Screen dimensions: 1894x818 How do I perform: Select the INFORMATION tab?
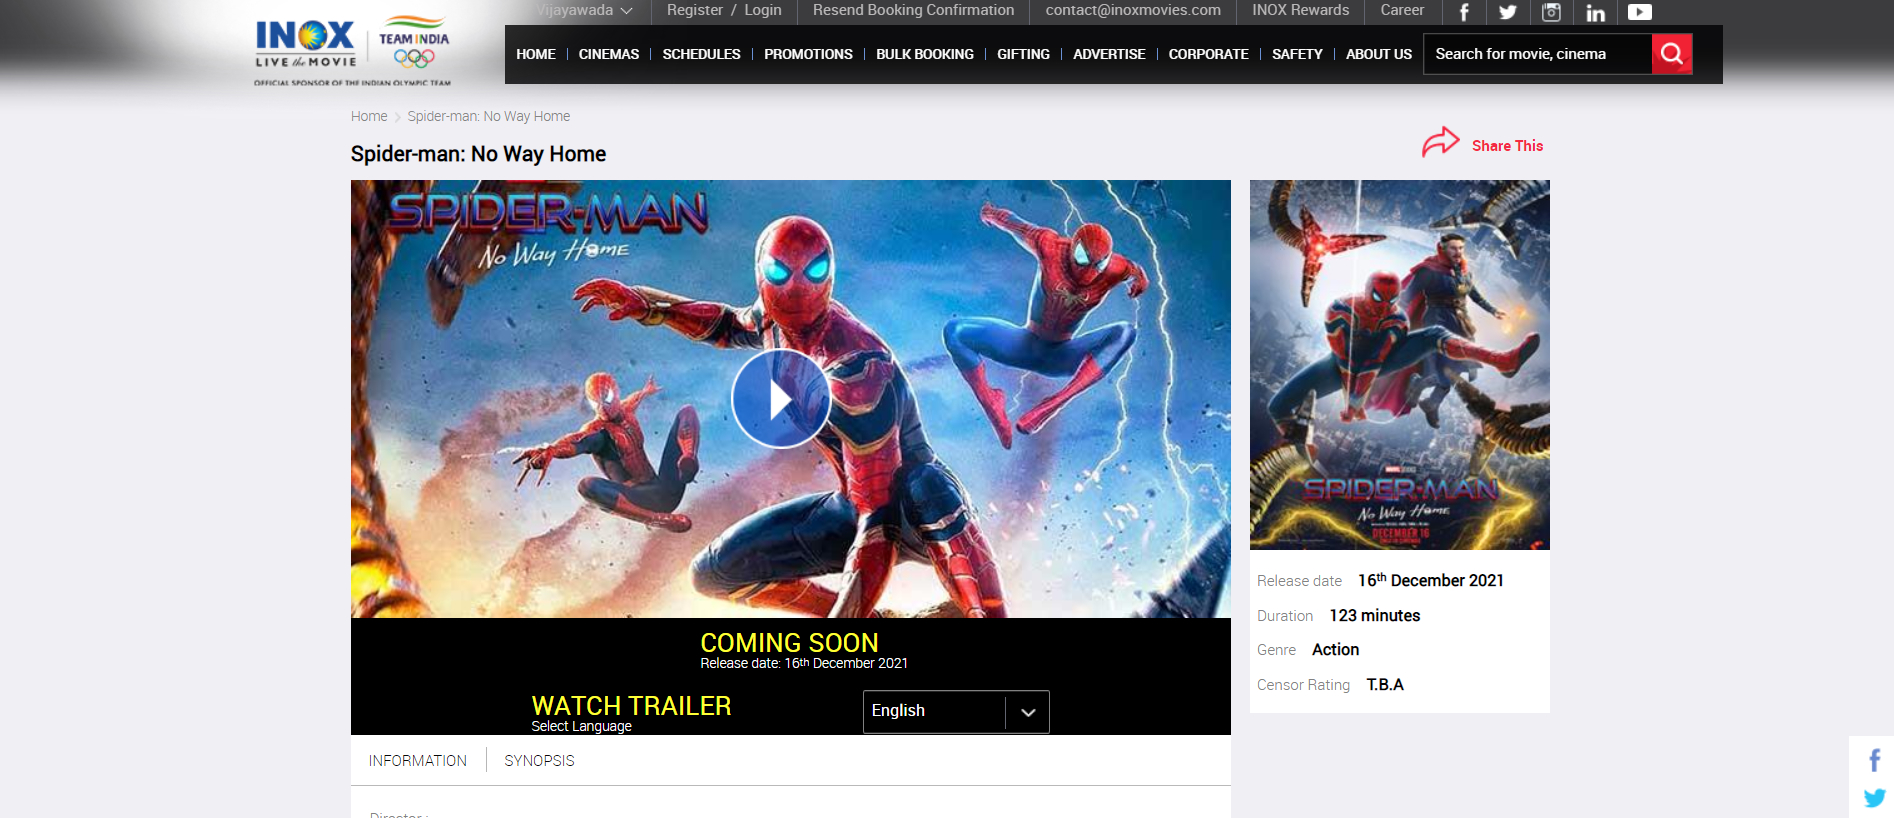[x=417, y=761]
